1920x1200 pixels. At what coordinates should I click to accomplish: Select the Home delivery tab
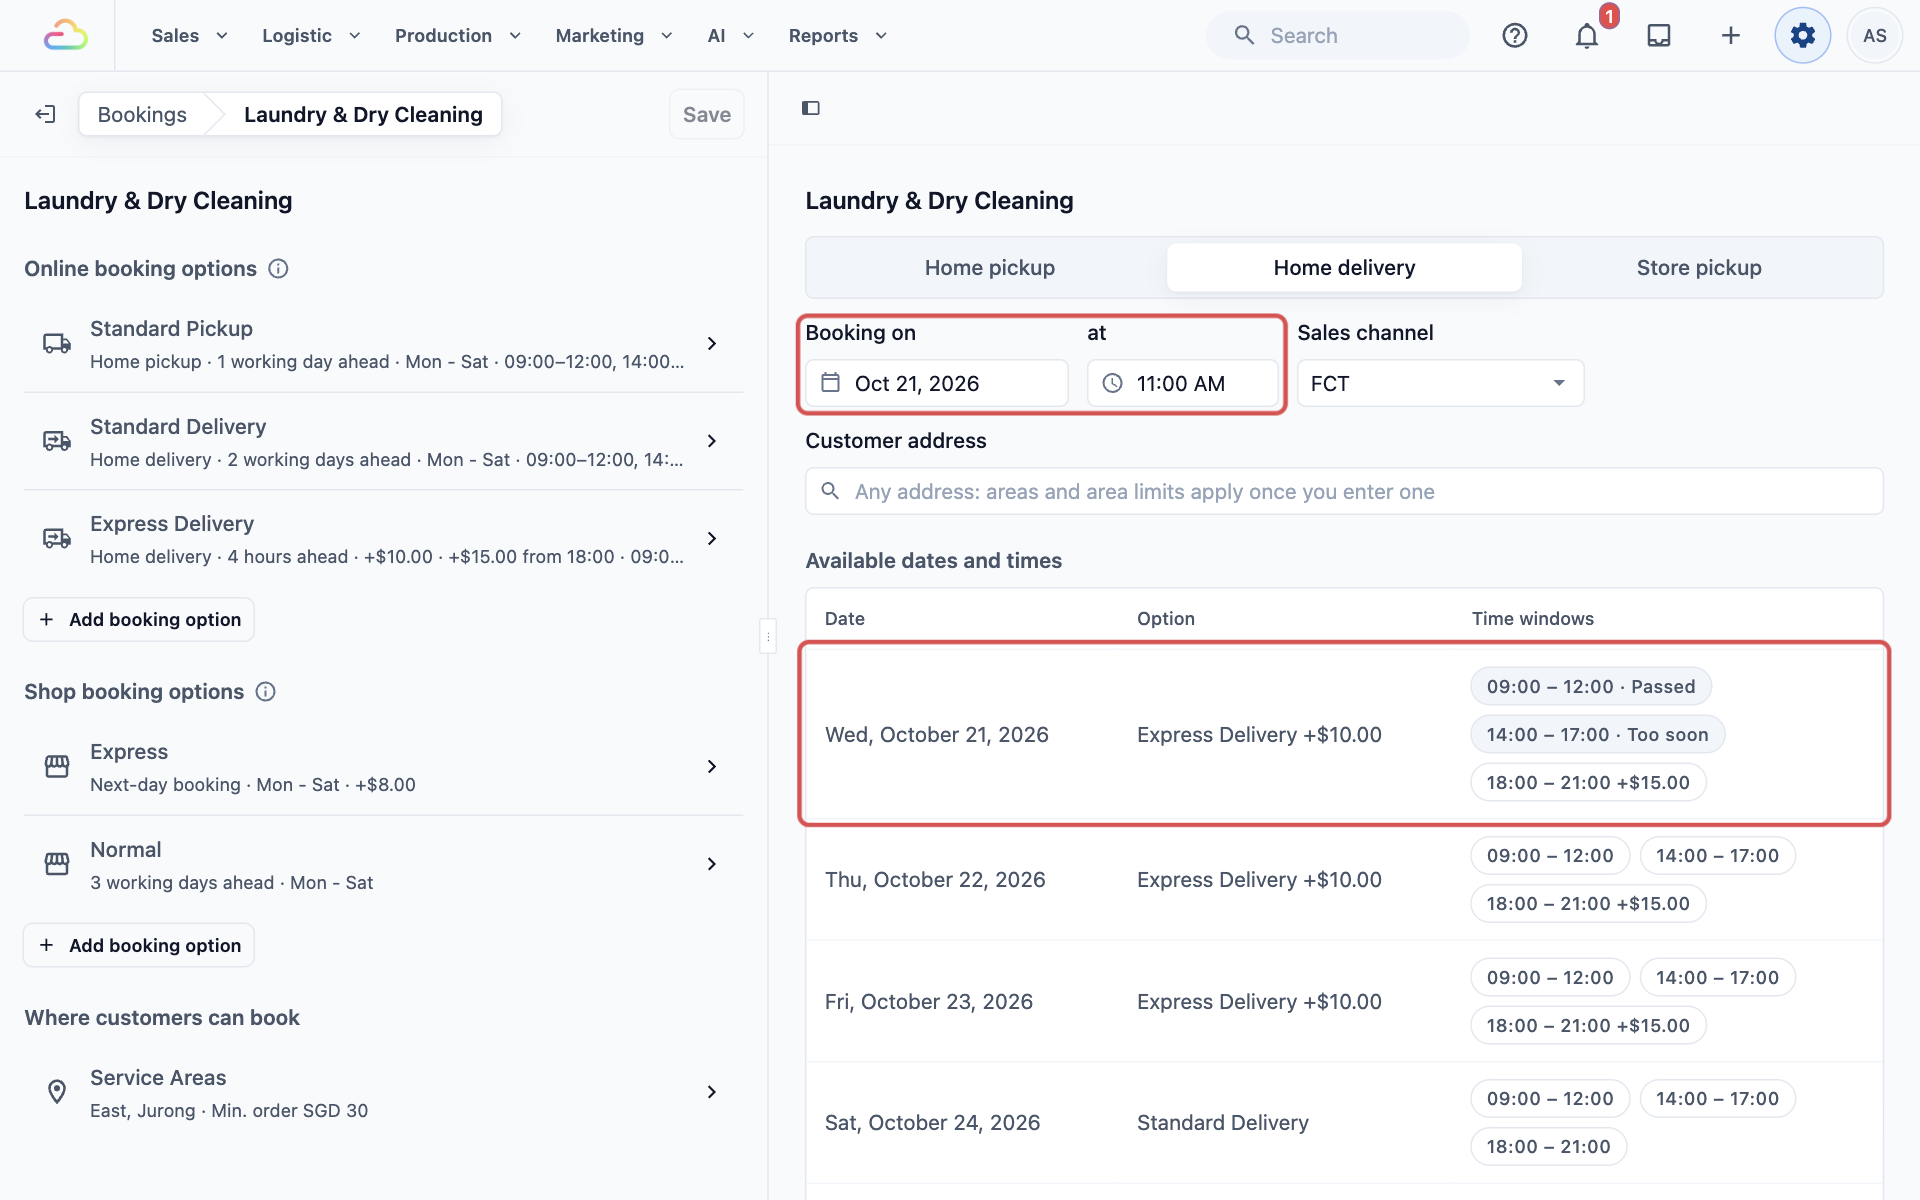(1344, 268)
